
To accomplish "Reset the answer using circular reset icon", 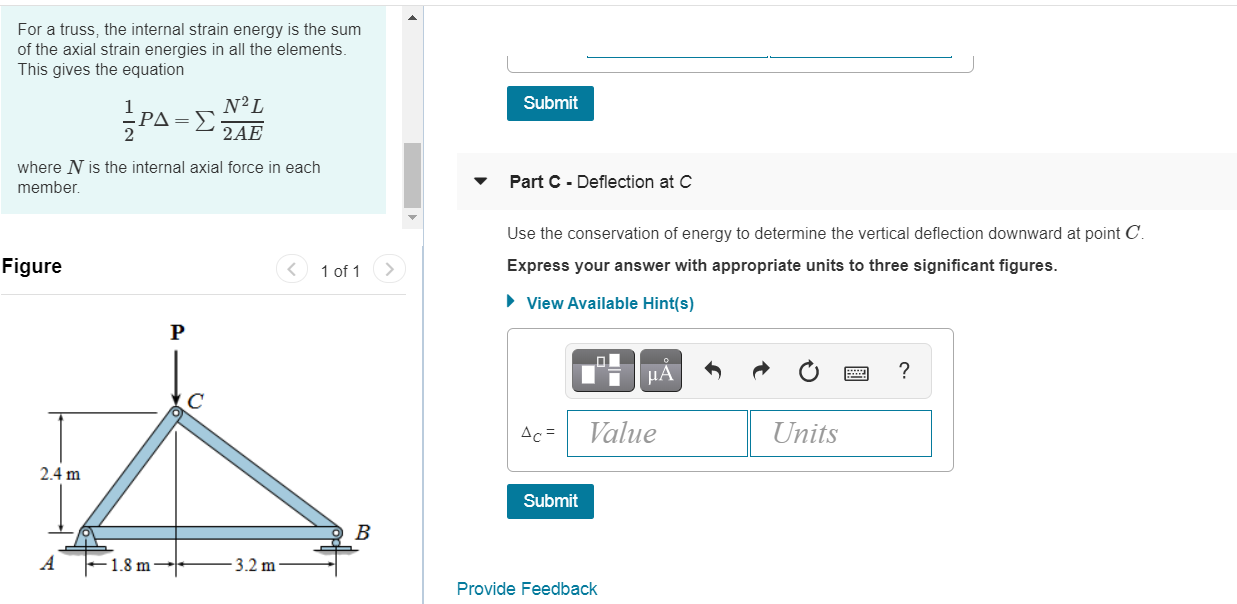I will (x=808, y=370).
